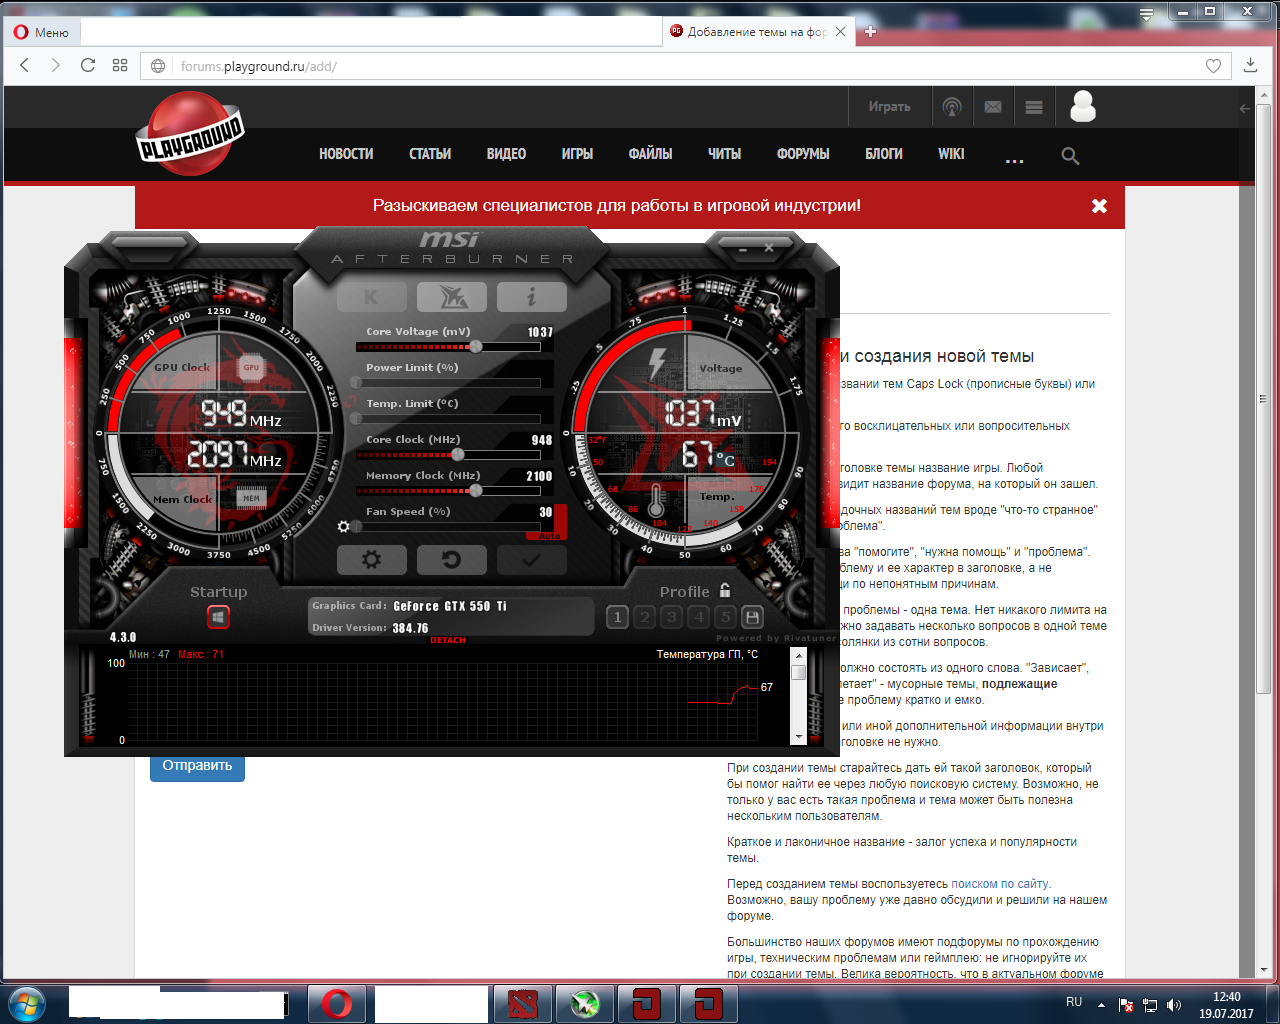Expand the '...' more menu in site navigation
The height and width of the screenshot is (1024, 1280).
(1014, 158)
